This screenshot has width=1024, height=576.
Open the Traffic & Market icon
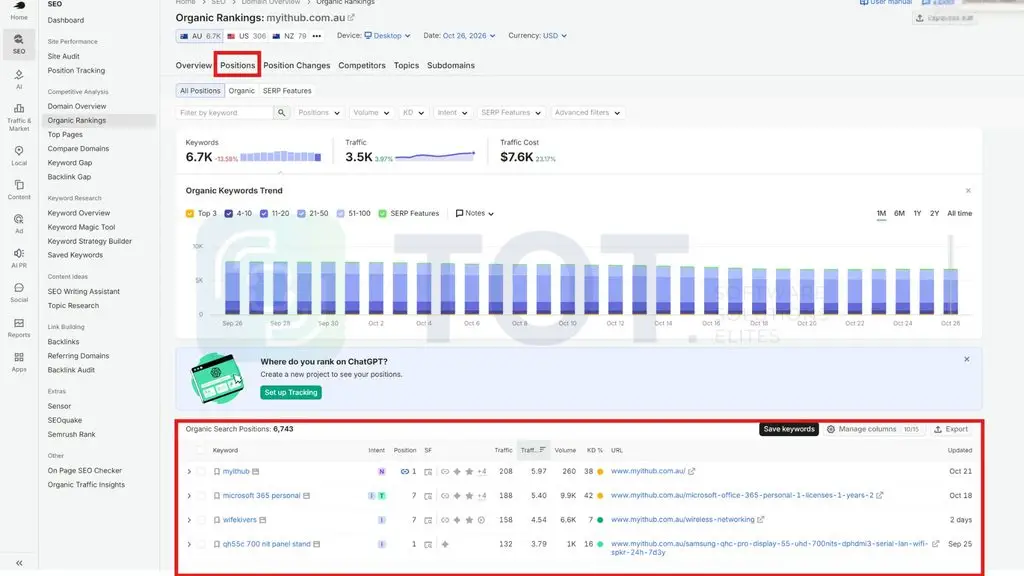pos(19,108)
